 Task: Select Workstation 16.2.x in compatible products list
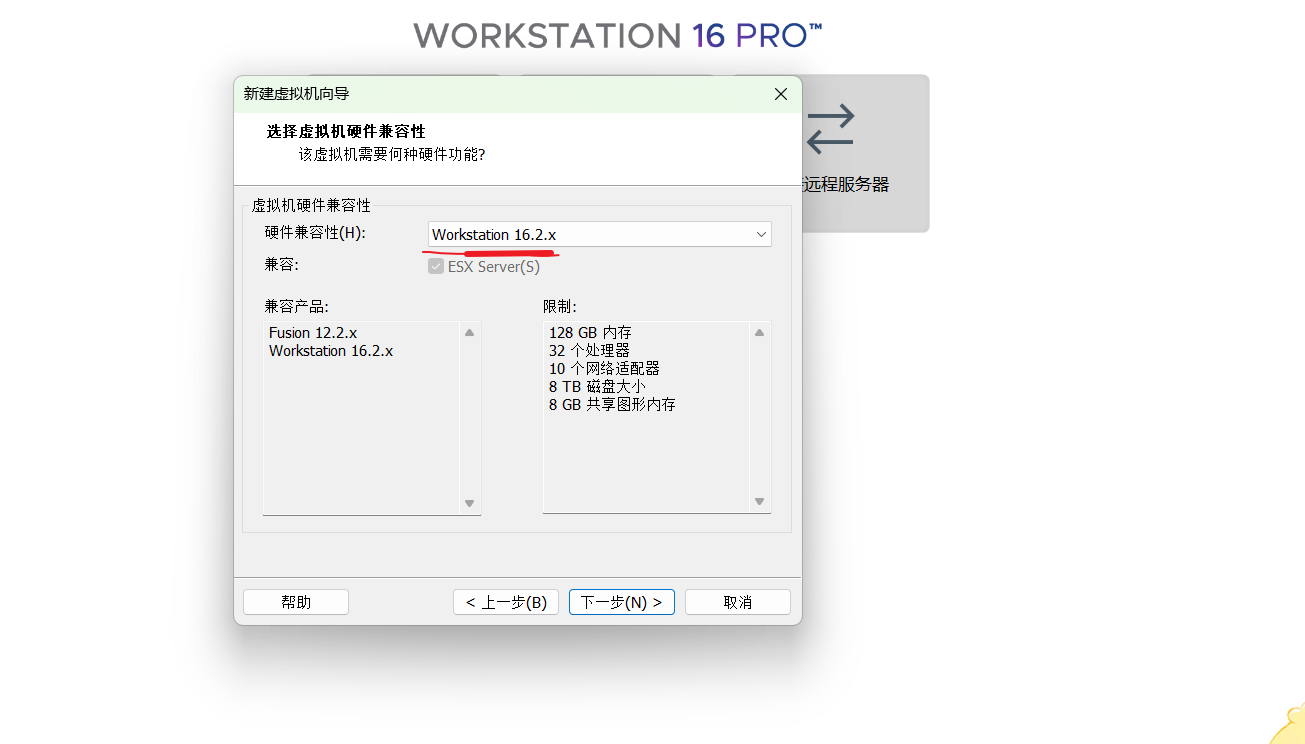(x=331, y=351)
